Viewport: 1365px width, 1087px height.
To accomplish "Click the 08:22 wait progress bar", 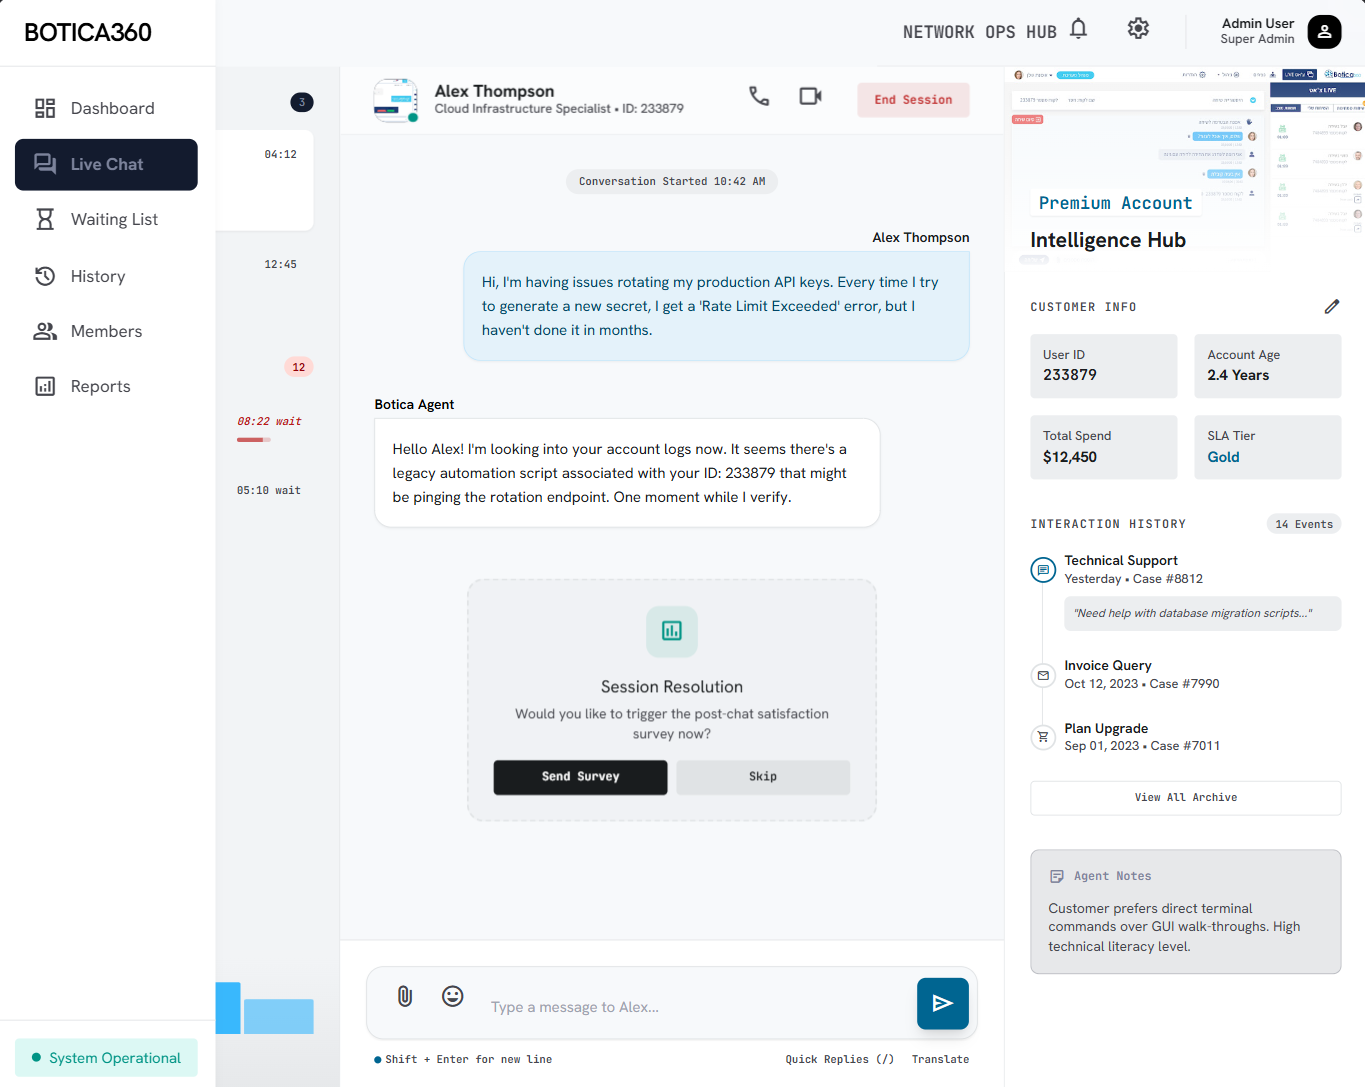I will pyautogui.click(x=254, y=440).
